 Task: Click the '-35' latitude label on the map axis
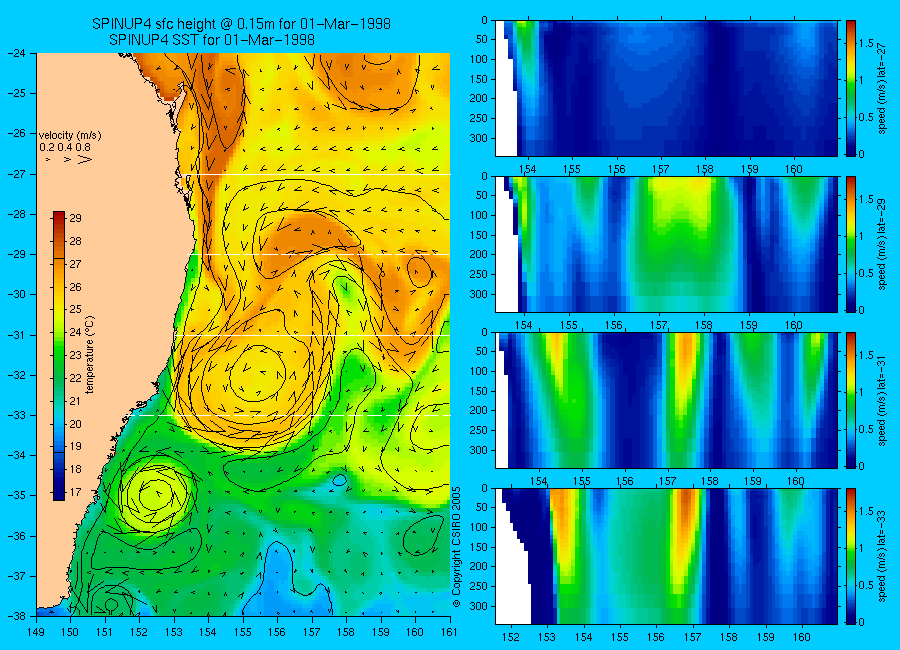click(x=17, y=496)
